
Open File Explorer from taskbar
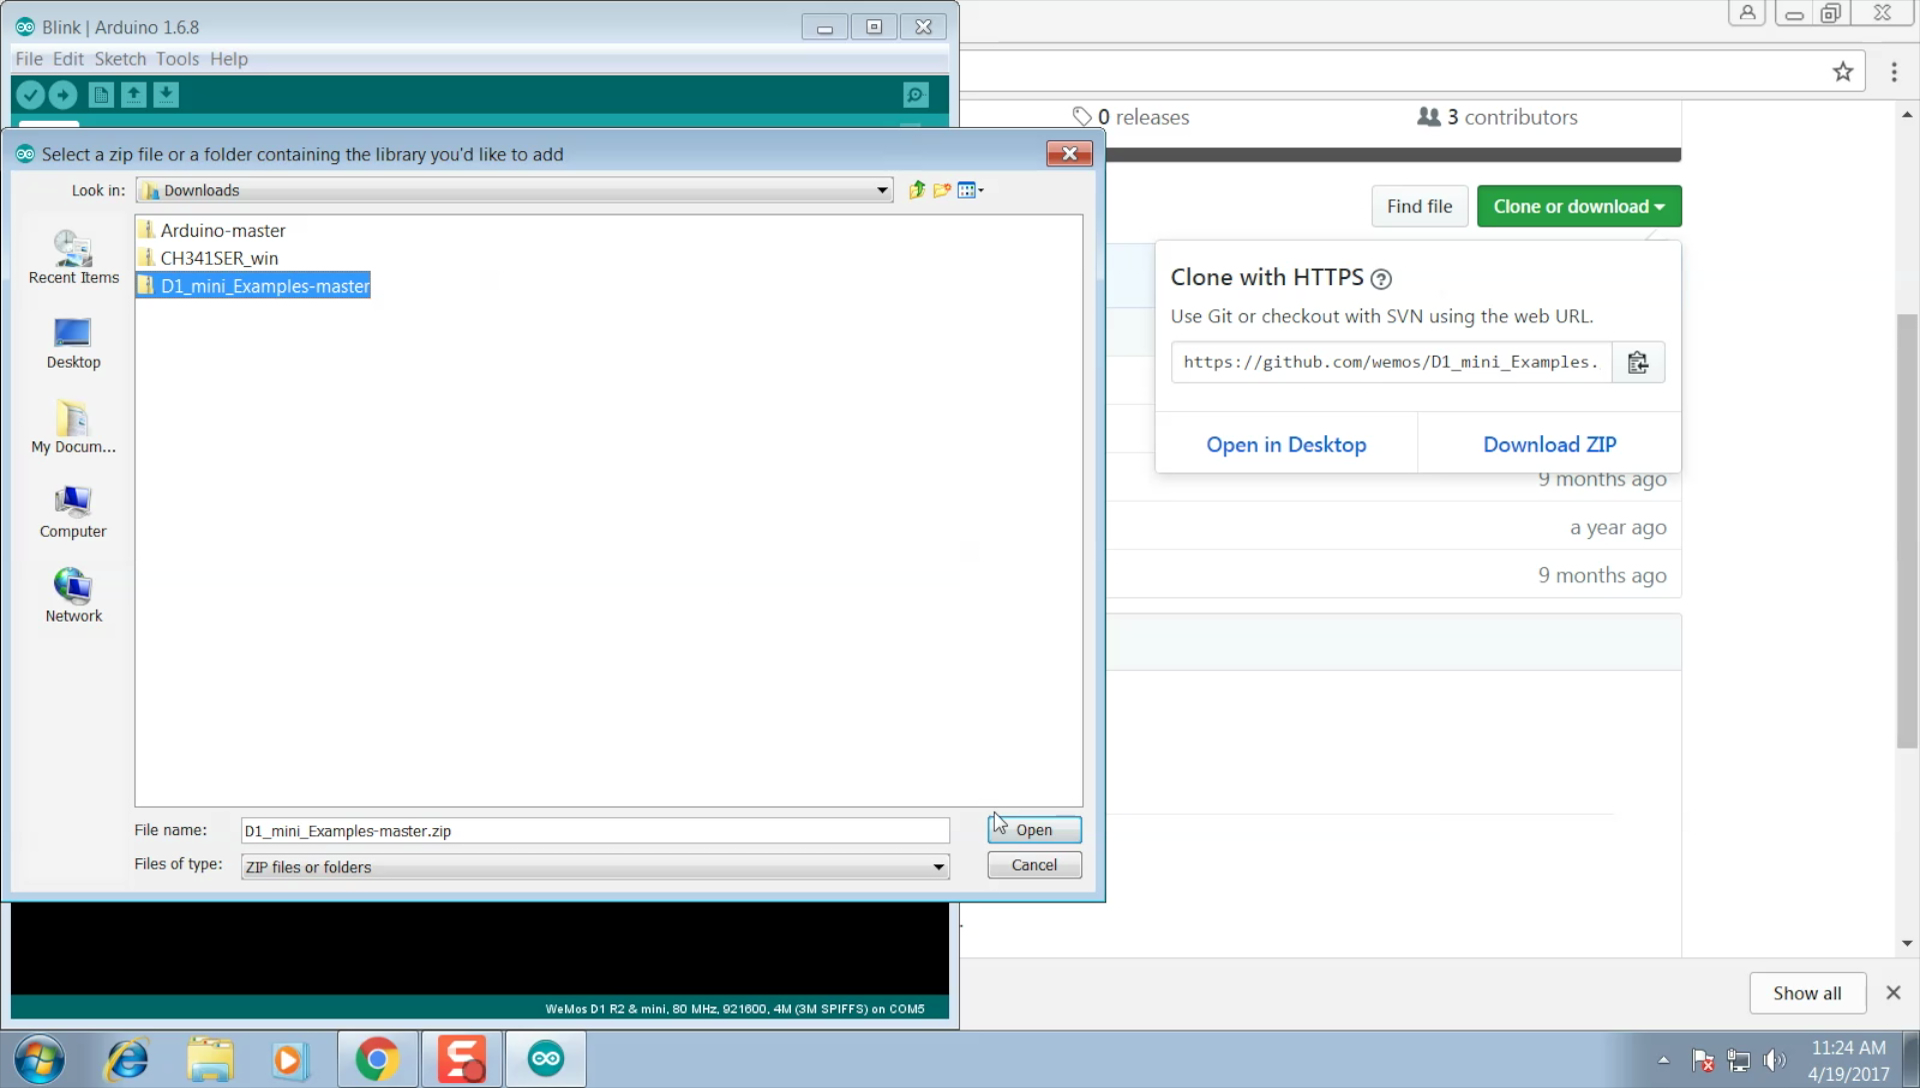210,1059
